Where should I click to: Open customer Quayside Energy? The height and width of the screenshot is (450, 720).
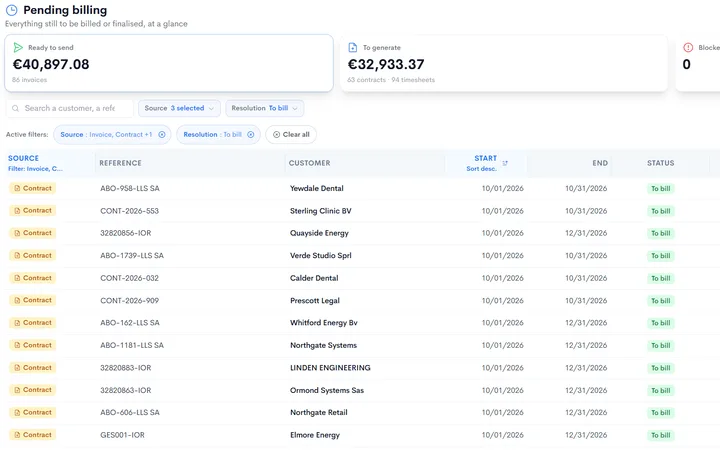pos(319,233)
